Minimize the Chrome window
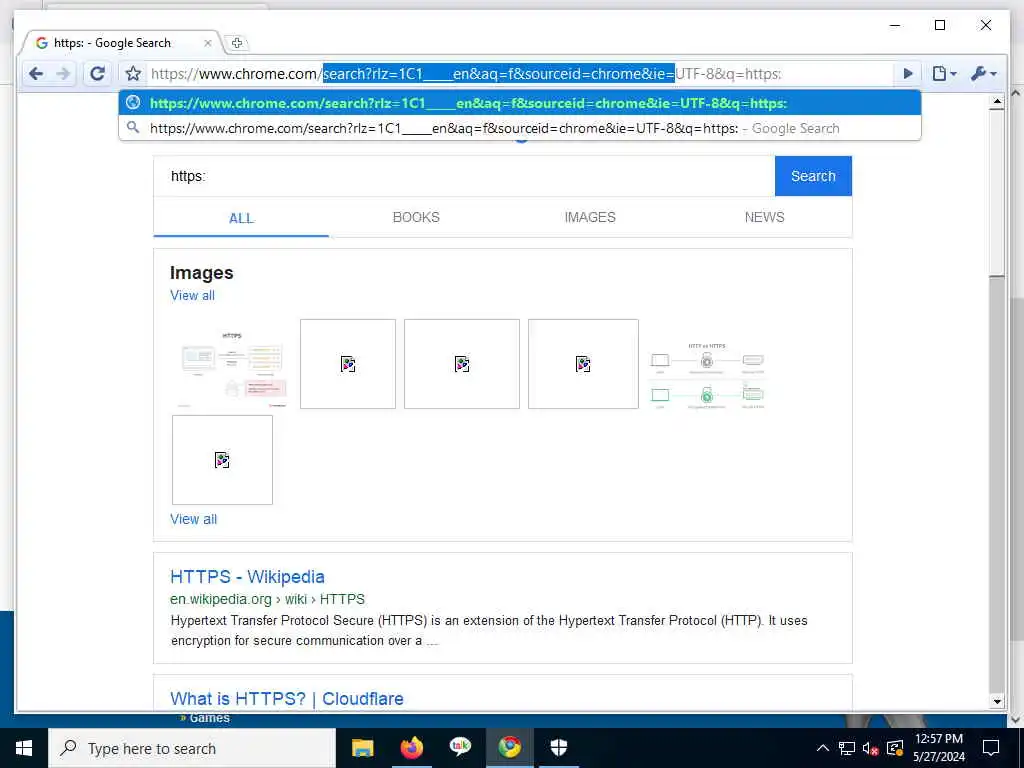This screenshot has width=1024, height=768. click(x=895, y=25)
